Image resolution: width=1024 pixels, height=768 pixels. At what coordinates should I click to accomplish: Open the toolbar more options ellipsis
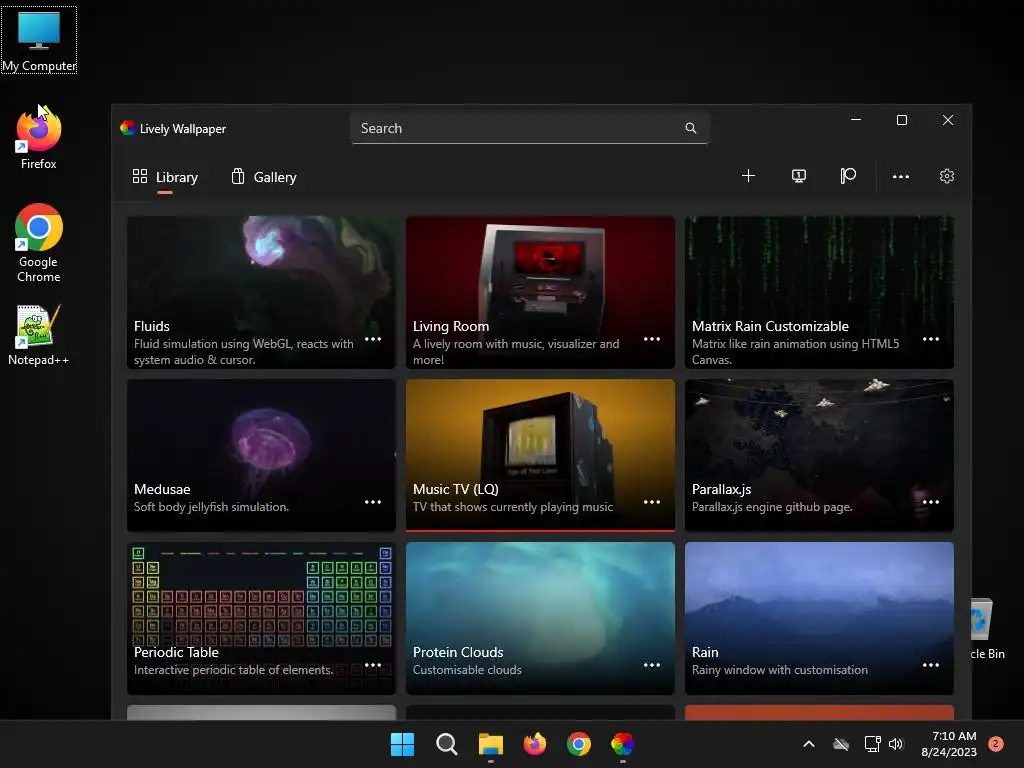pyautogui.click(x=901, y=176)
